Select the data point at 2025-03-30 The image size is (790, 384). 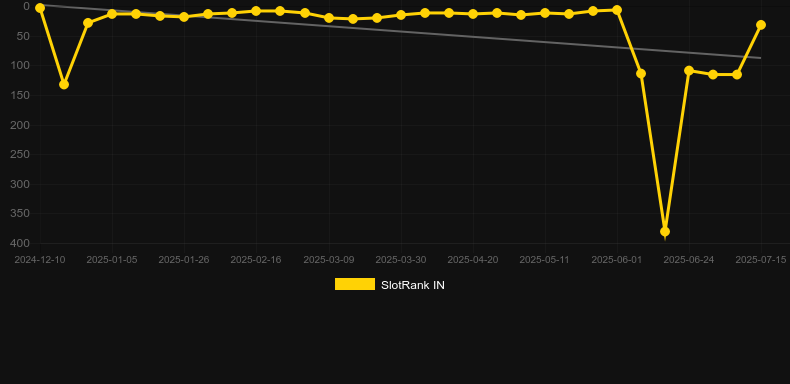pos(401,15)
